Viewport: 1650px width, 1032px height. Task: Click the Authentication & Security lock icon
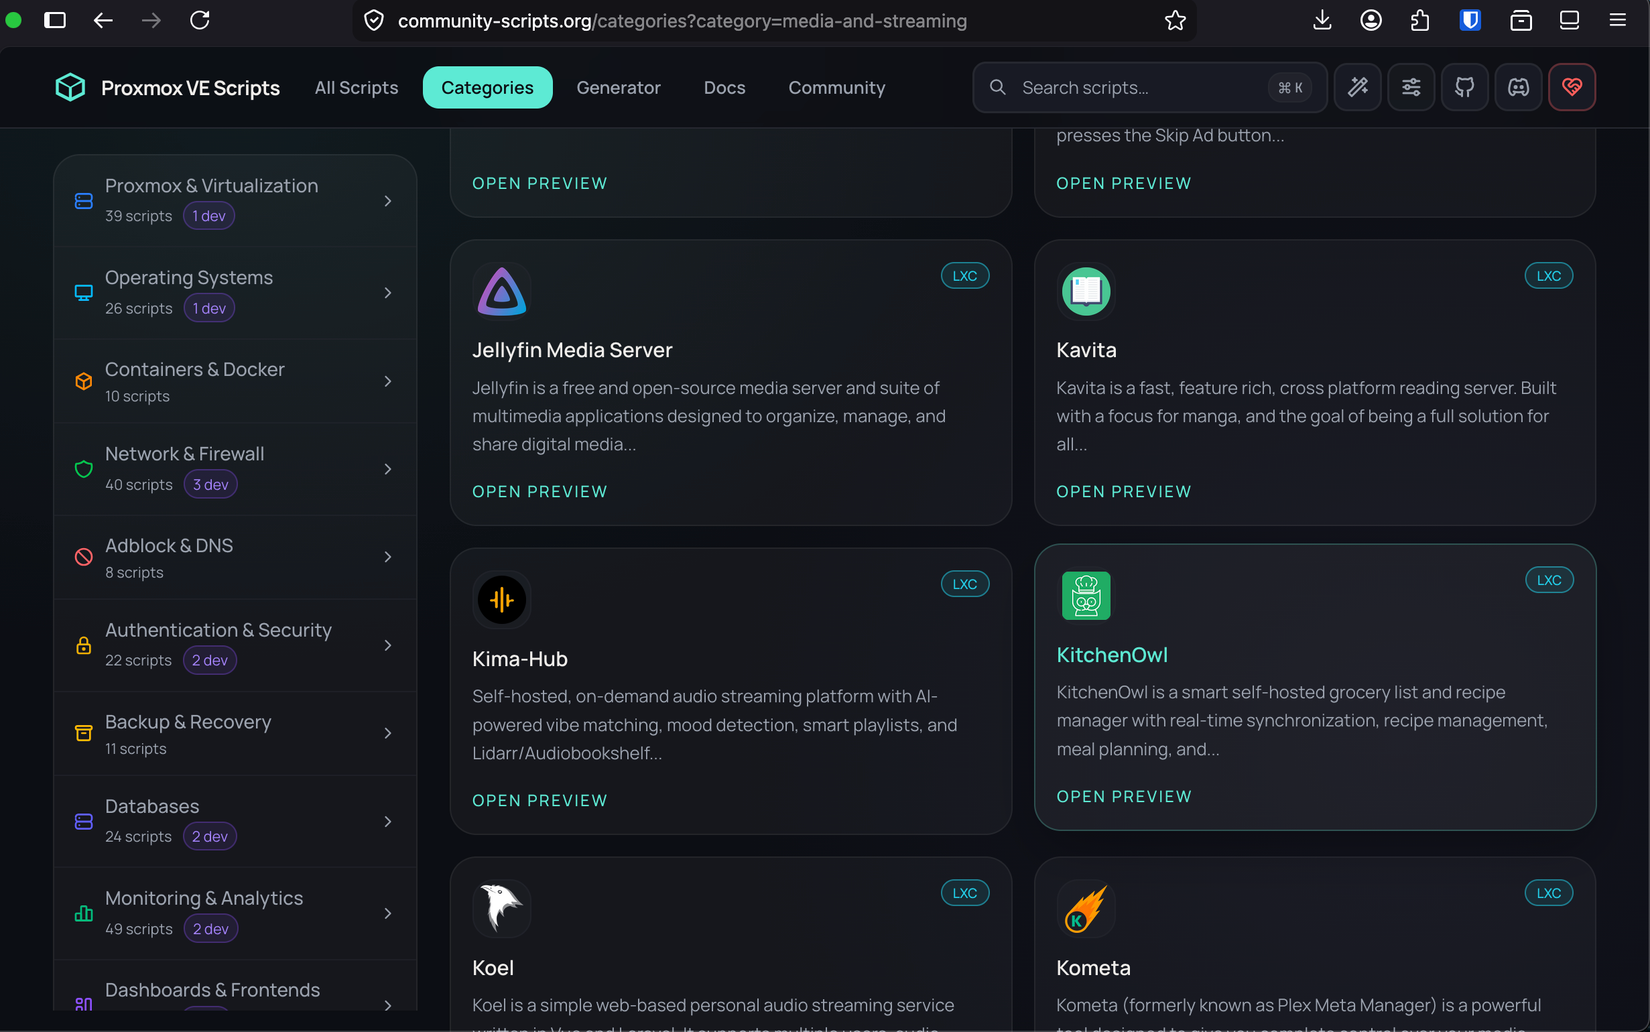84,645
